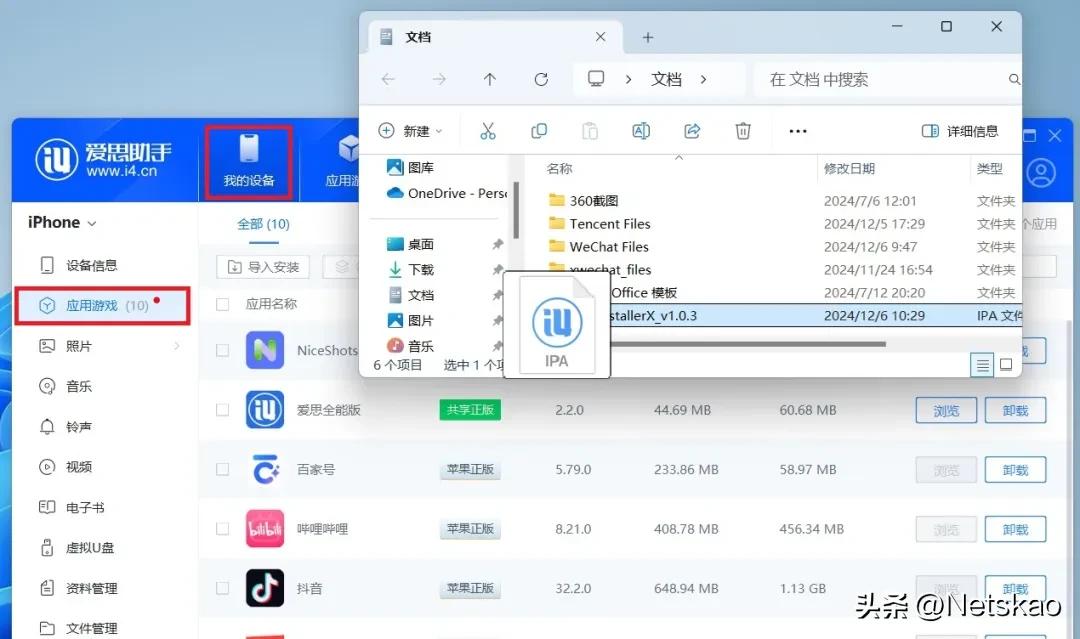Click the 共享正版 badge
The height and width of the screenshot is (639, 1080).
coord(470,410)
